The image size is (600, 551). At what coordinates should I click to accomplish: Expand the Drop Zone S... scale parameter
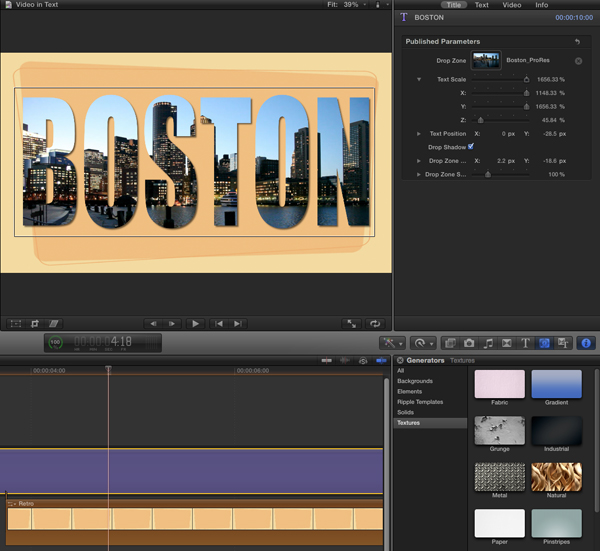point(419,174)
